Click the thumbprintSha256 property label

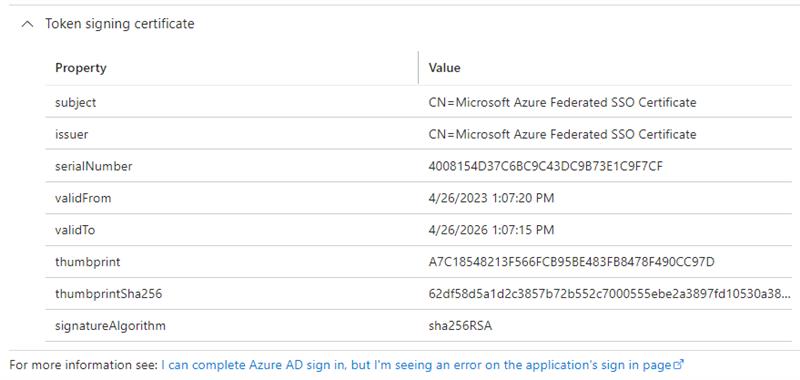coord(108,294)
